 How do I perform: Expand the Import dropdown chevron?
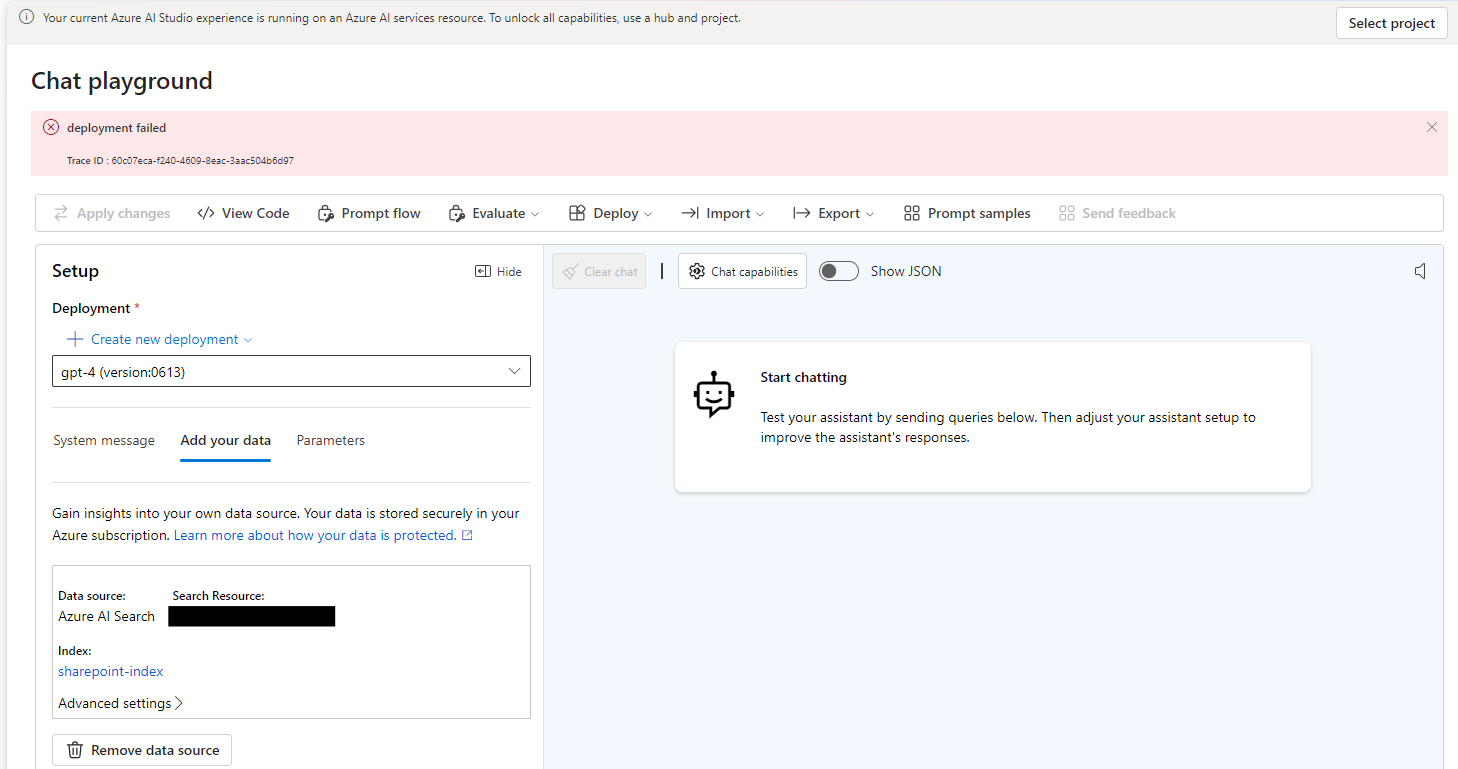point(760,214)
